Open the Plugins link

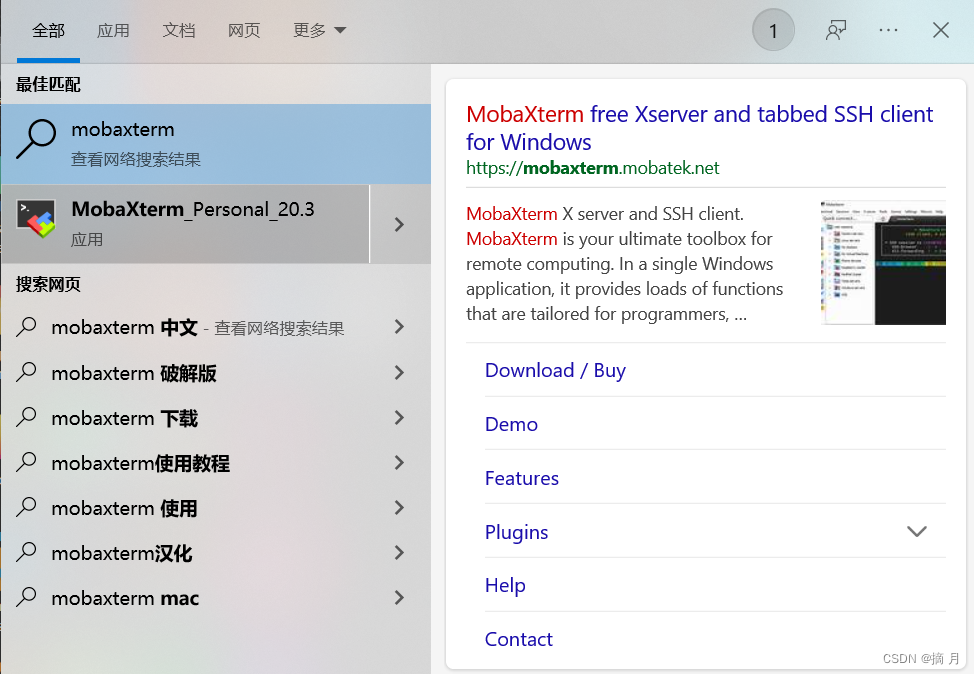click(516, 532)
